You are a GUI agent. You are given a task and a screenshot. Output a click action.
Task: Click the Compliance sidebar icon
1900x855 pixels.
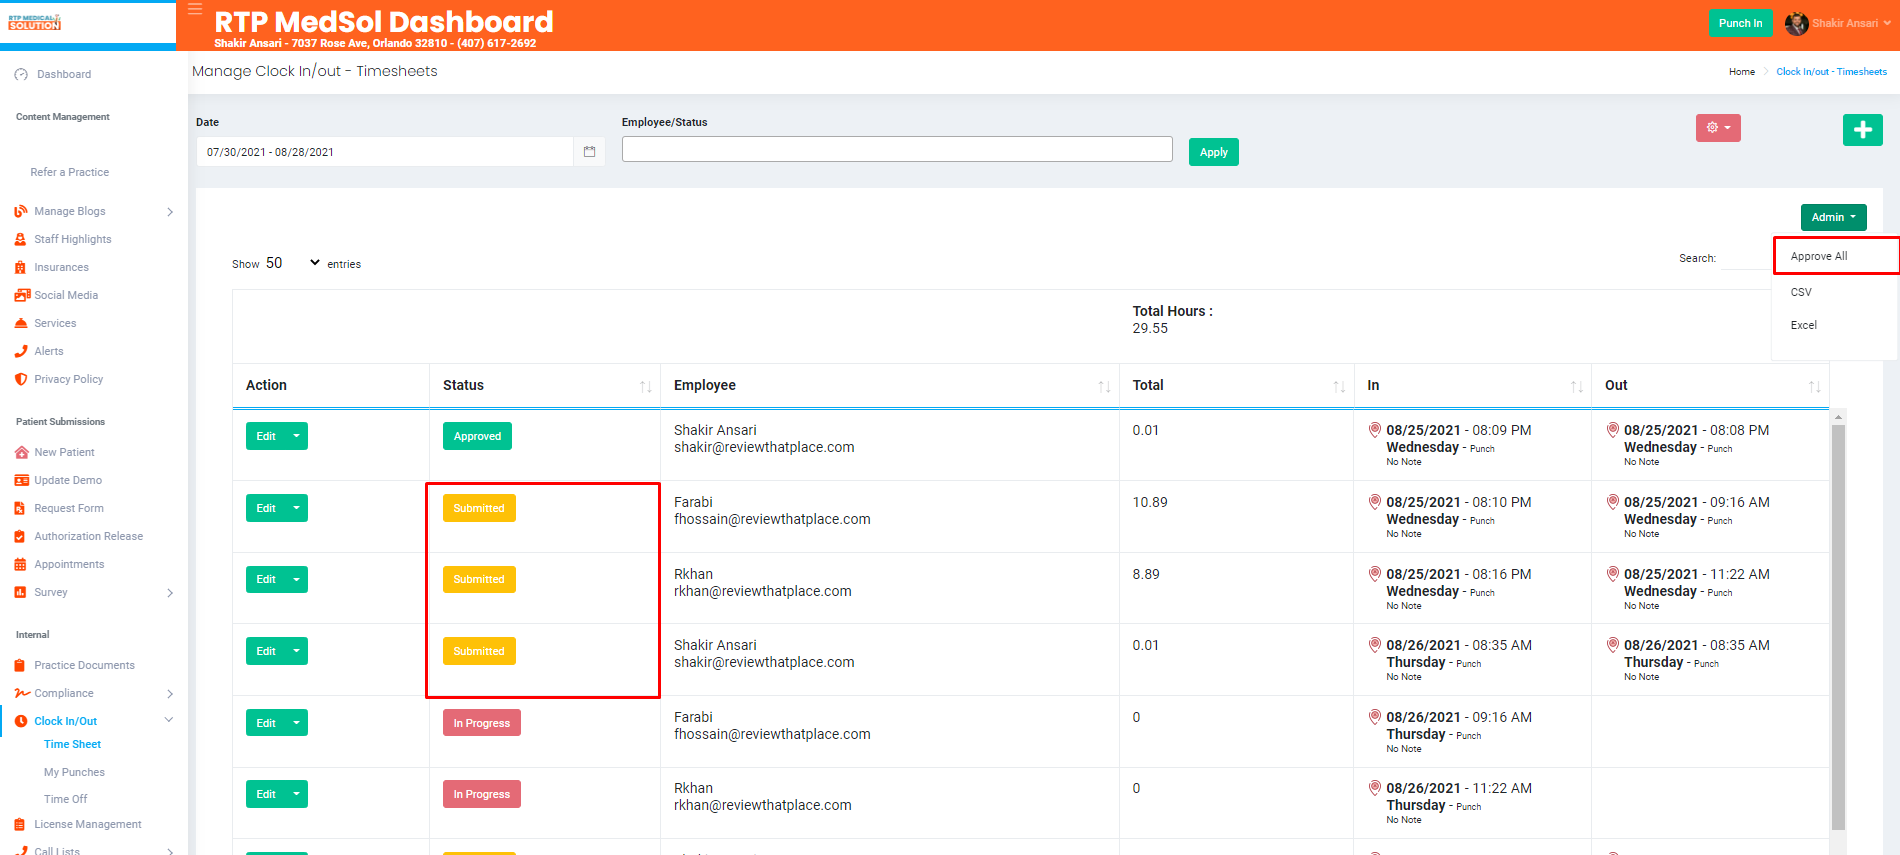pyautogui.click(x=21, y=693)
